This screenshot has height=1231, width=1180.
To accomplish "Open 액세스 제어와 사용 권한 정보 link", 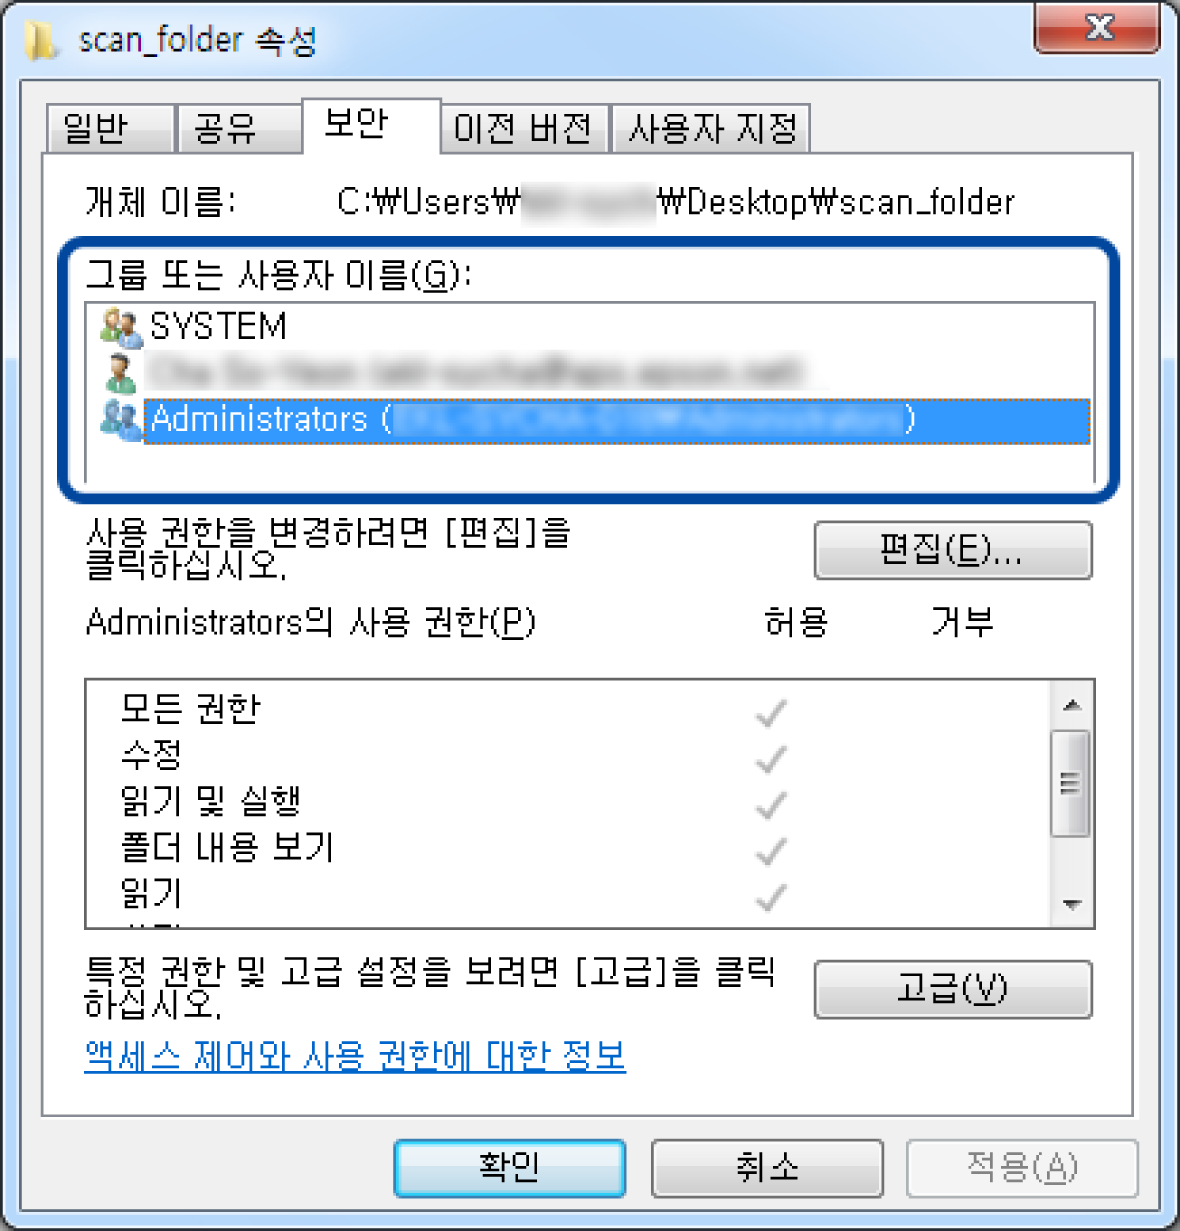I will click(x=355, y=1055).
